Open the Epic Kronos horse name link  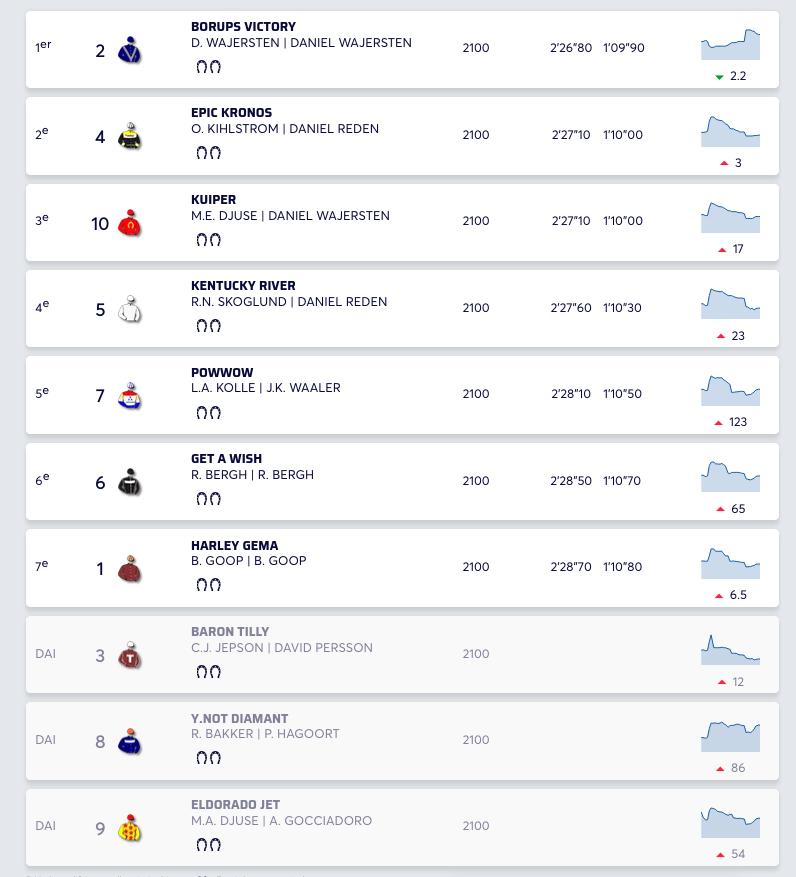pyautogui.click(x=232, y=112)
